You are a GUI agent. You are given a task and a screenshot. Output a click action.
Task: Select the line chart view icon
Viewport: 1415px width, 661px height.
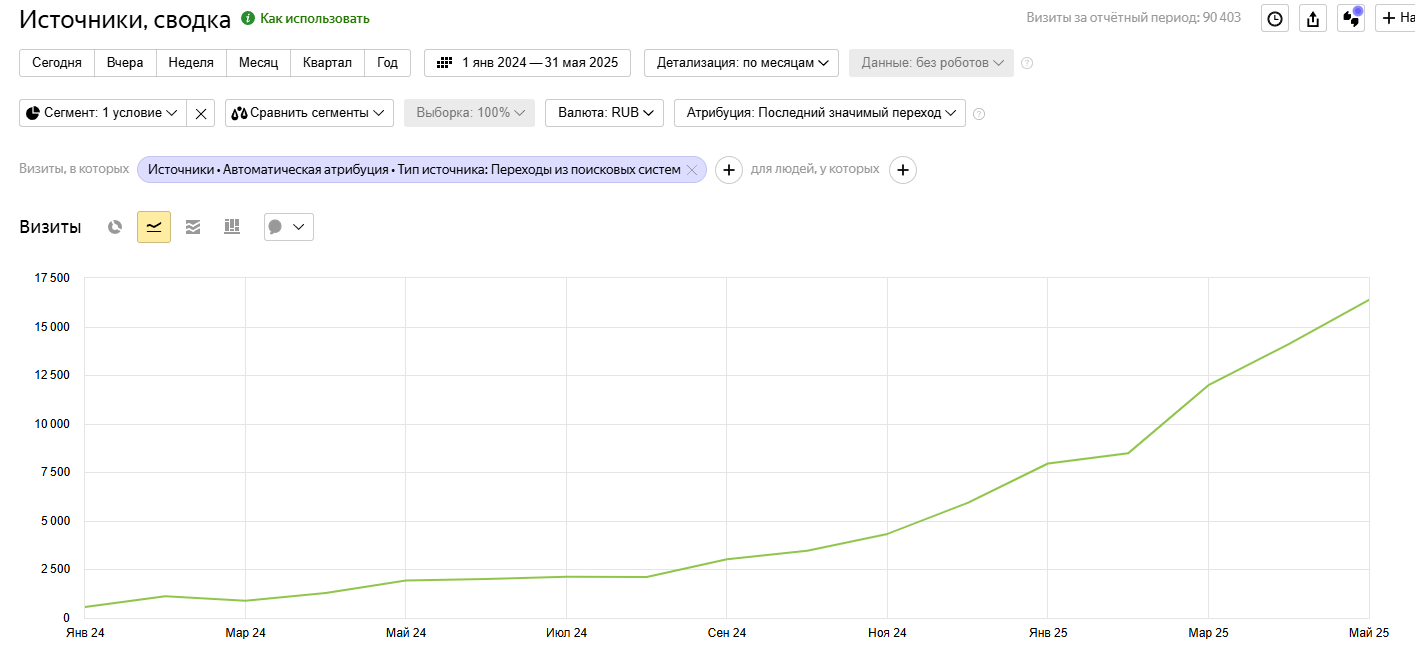coord(154,227)
